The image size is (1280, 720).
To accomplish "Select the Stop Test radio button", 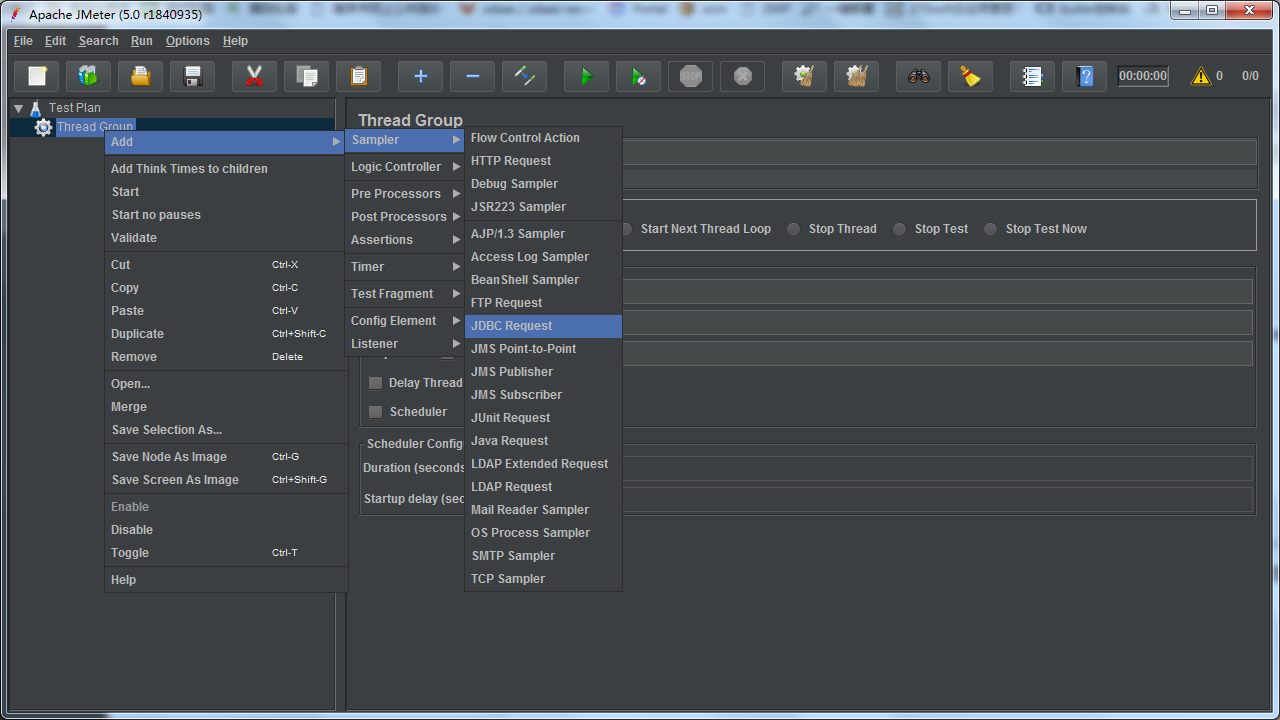I will click(x=900, y=229).
